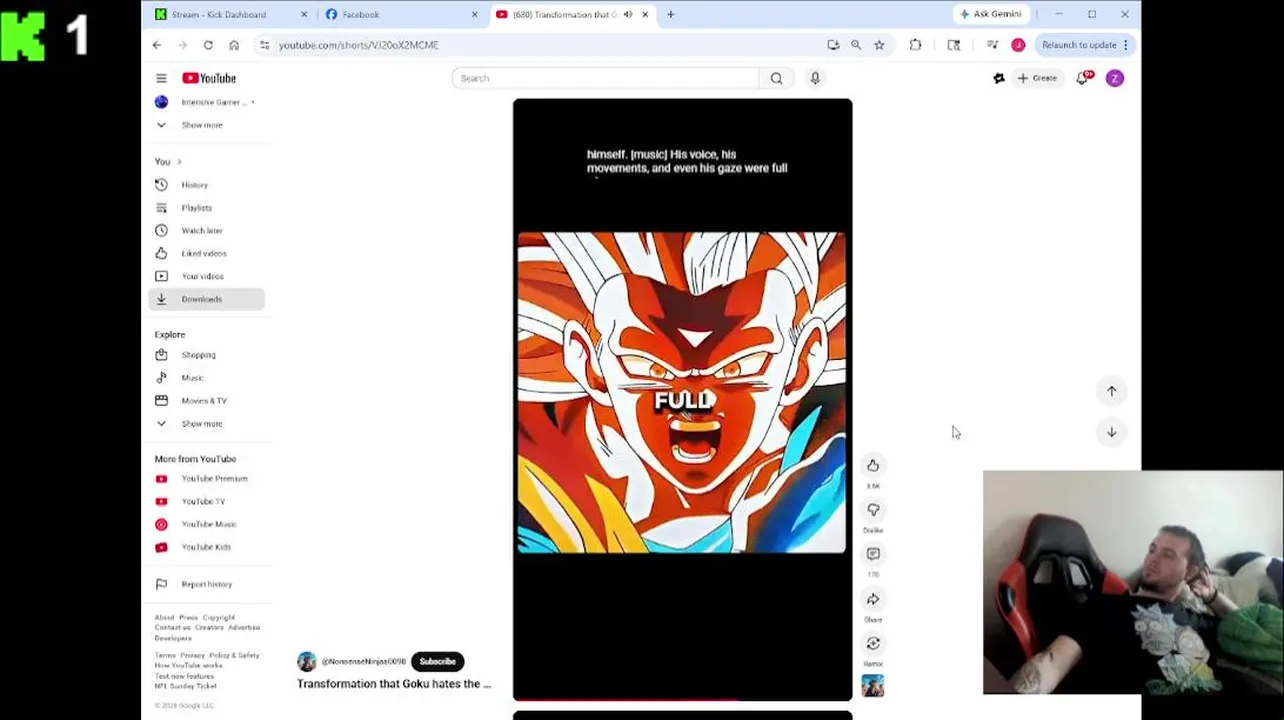Open the YouTube hamburger guide menu

pyautogui.click(x=161, y=78)
